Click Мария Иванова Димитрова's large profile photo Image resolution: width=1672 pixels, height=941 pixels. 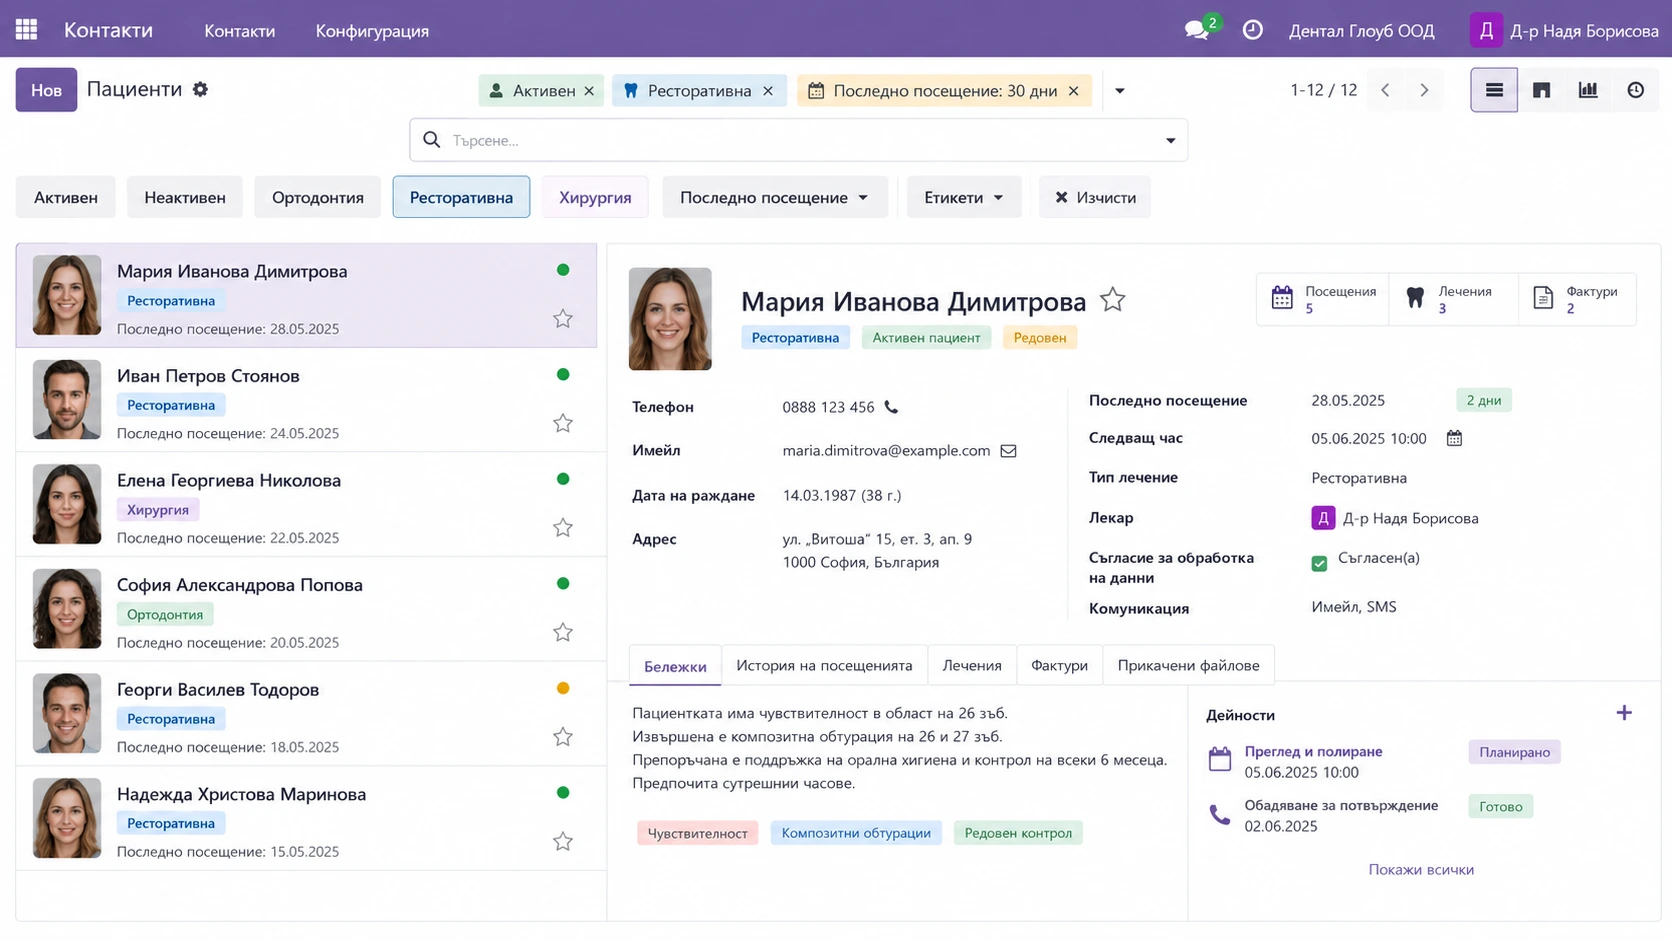coord(670,319)
